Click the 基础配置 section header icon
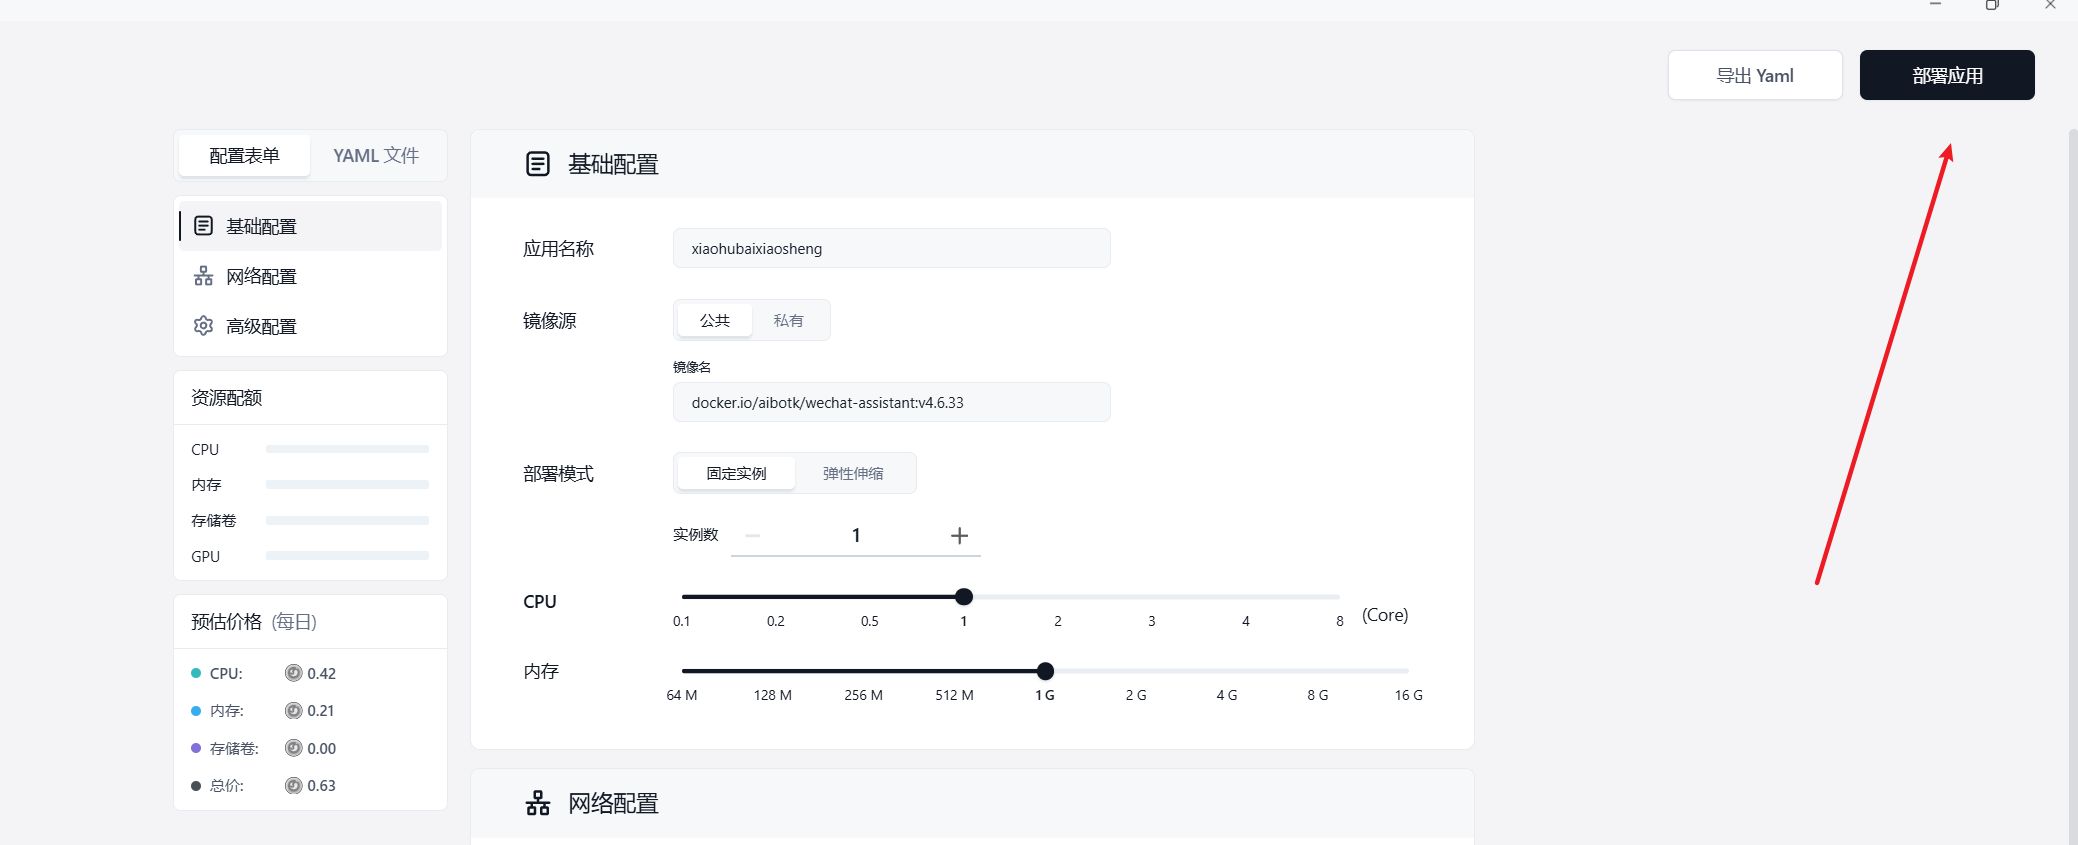Screen dimensions: 2078x845 coord(538,164)
